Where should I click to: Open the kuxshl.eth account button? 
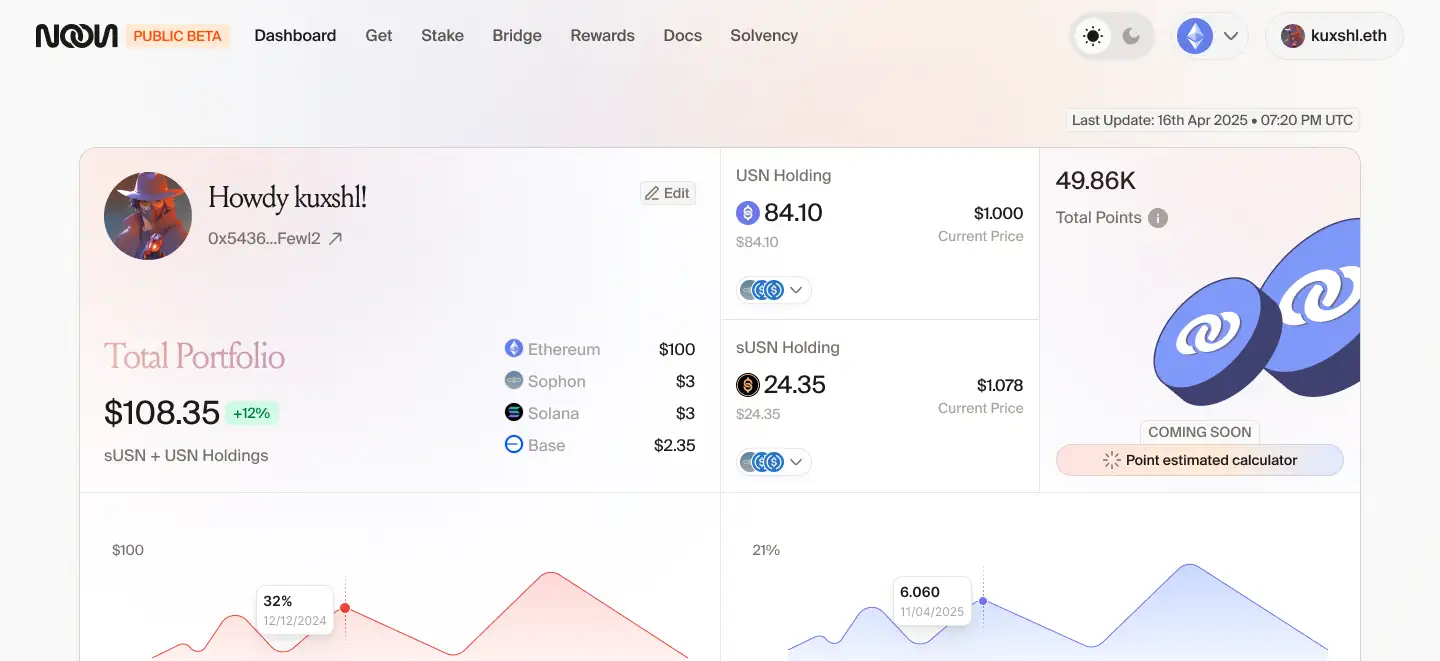[1334, 36]
